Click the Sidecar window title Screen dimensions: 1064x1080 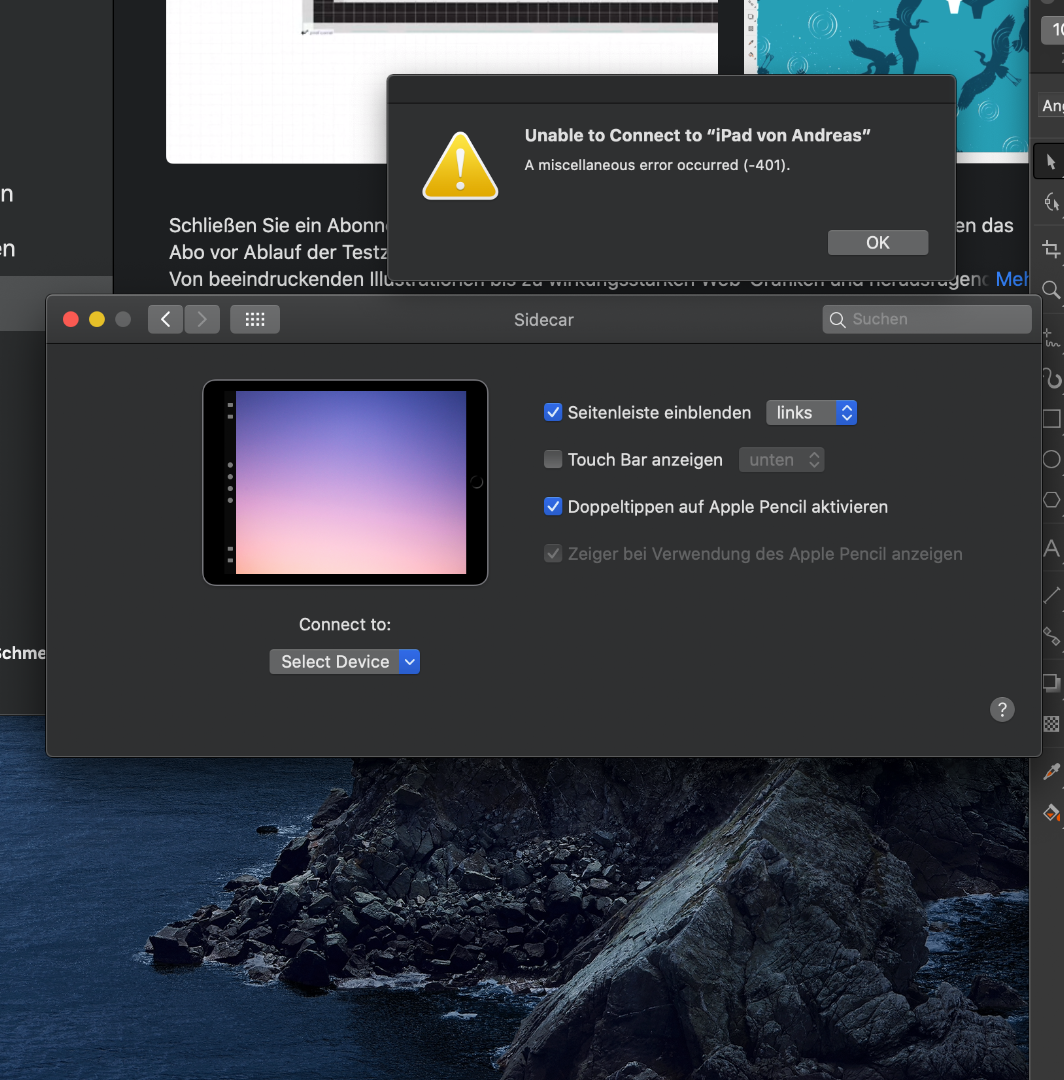[543, 320]
